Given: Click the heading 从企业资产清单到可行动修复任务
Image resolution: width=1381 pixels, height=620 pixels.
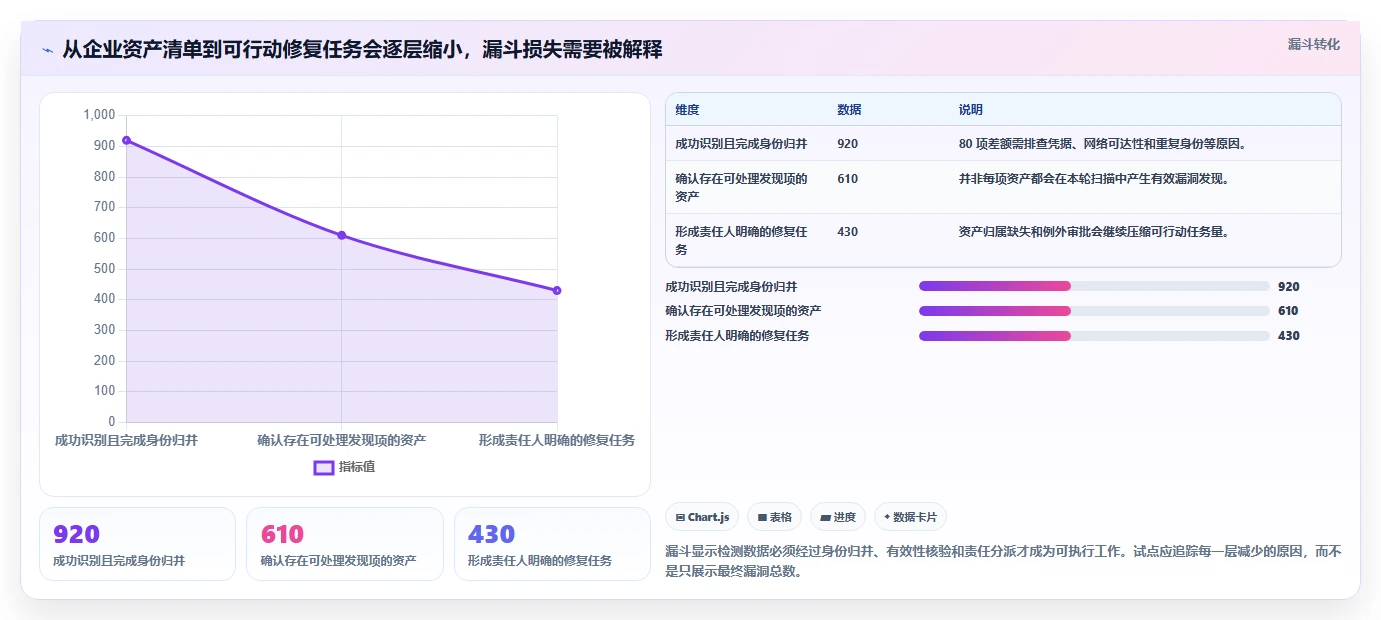Looking at the screenshot, I should pos(362,49).
